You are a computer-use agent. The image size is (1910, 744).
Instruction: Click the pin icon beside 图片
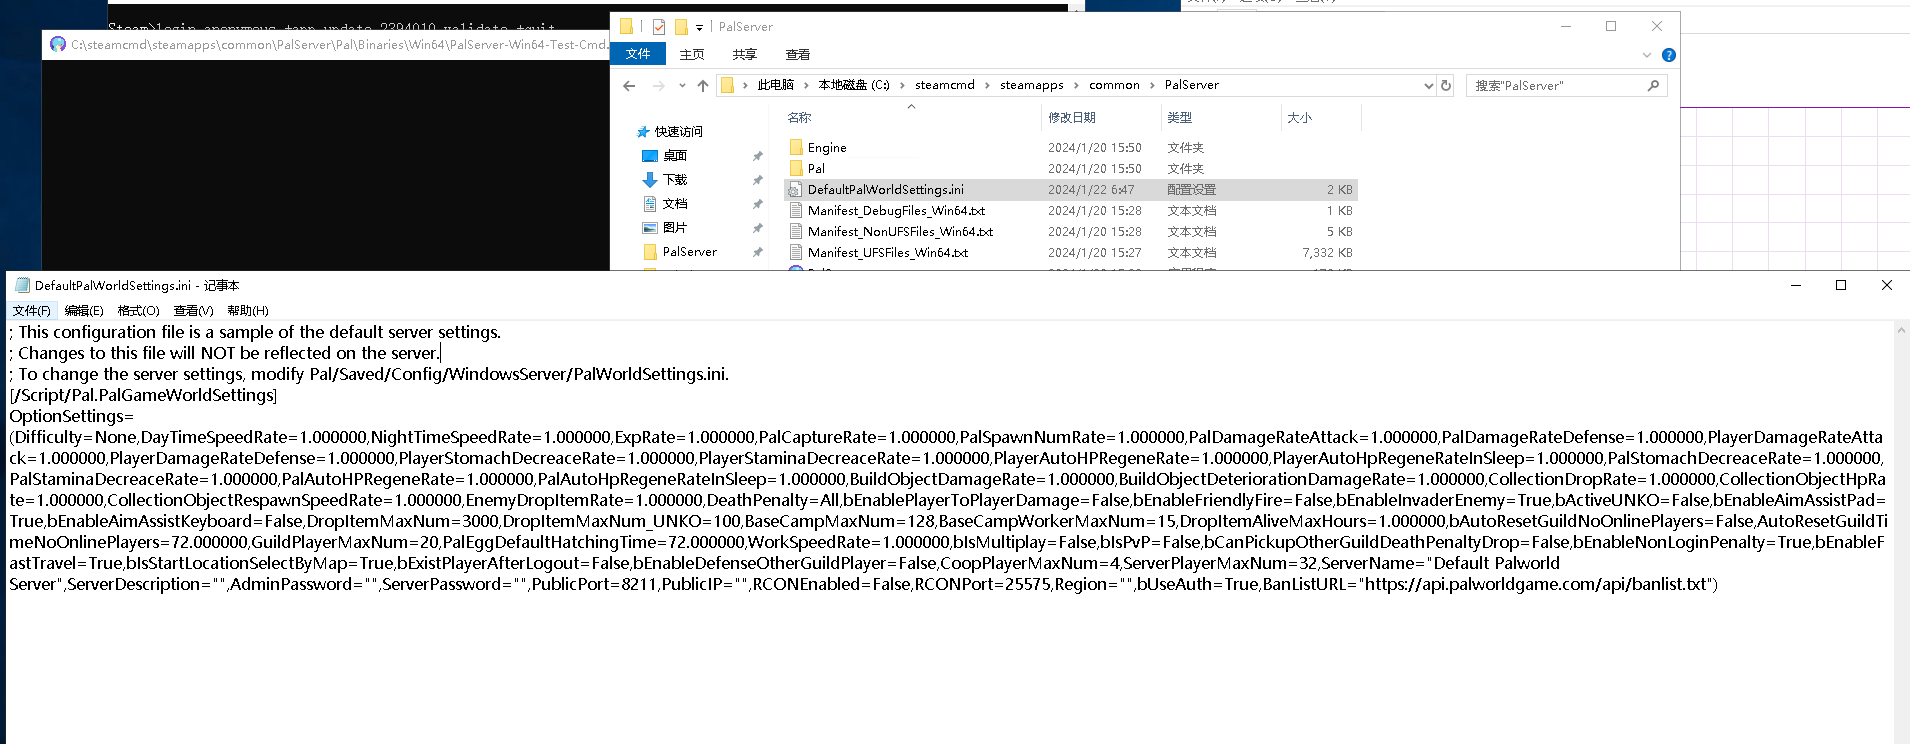pos(757,228)
